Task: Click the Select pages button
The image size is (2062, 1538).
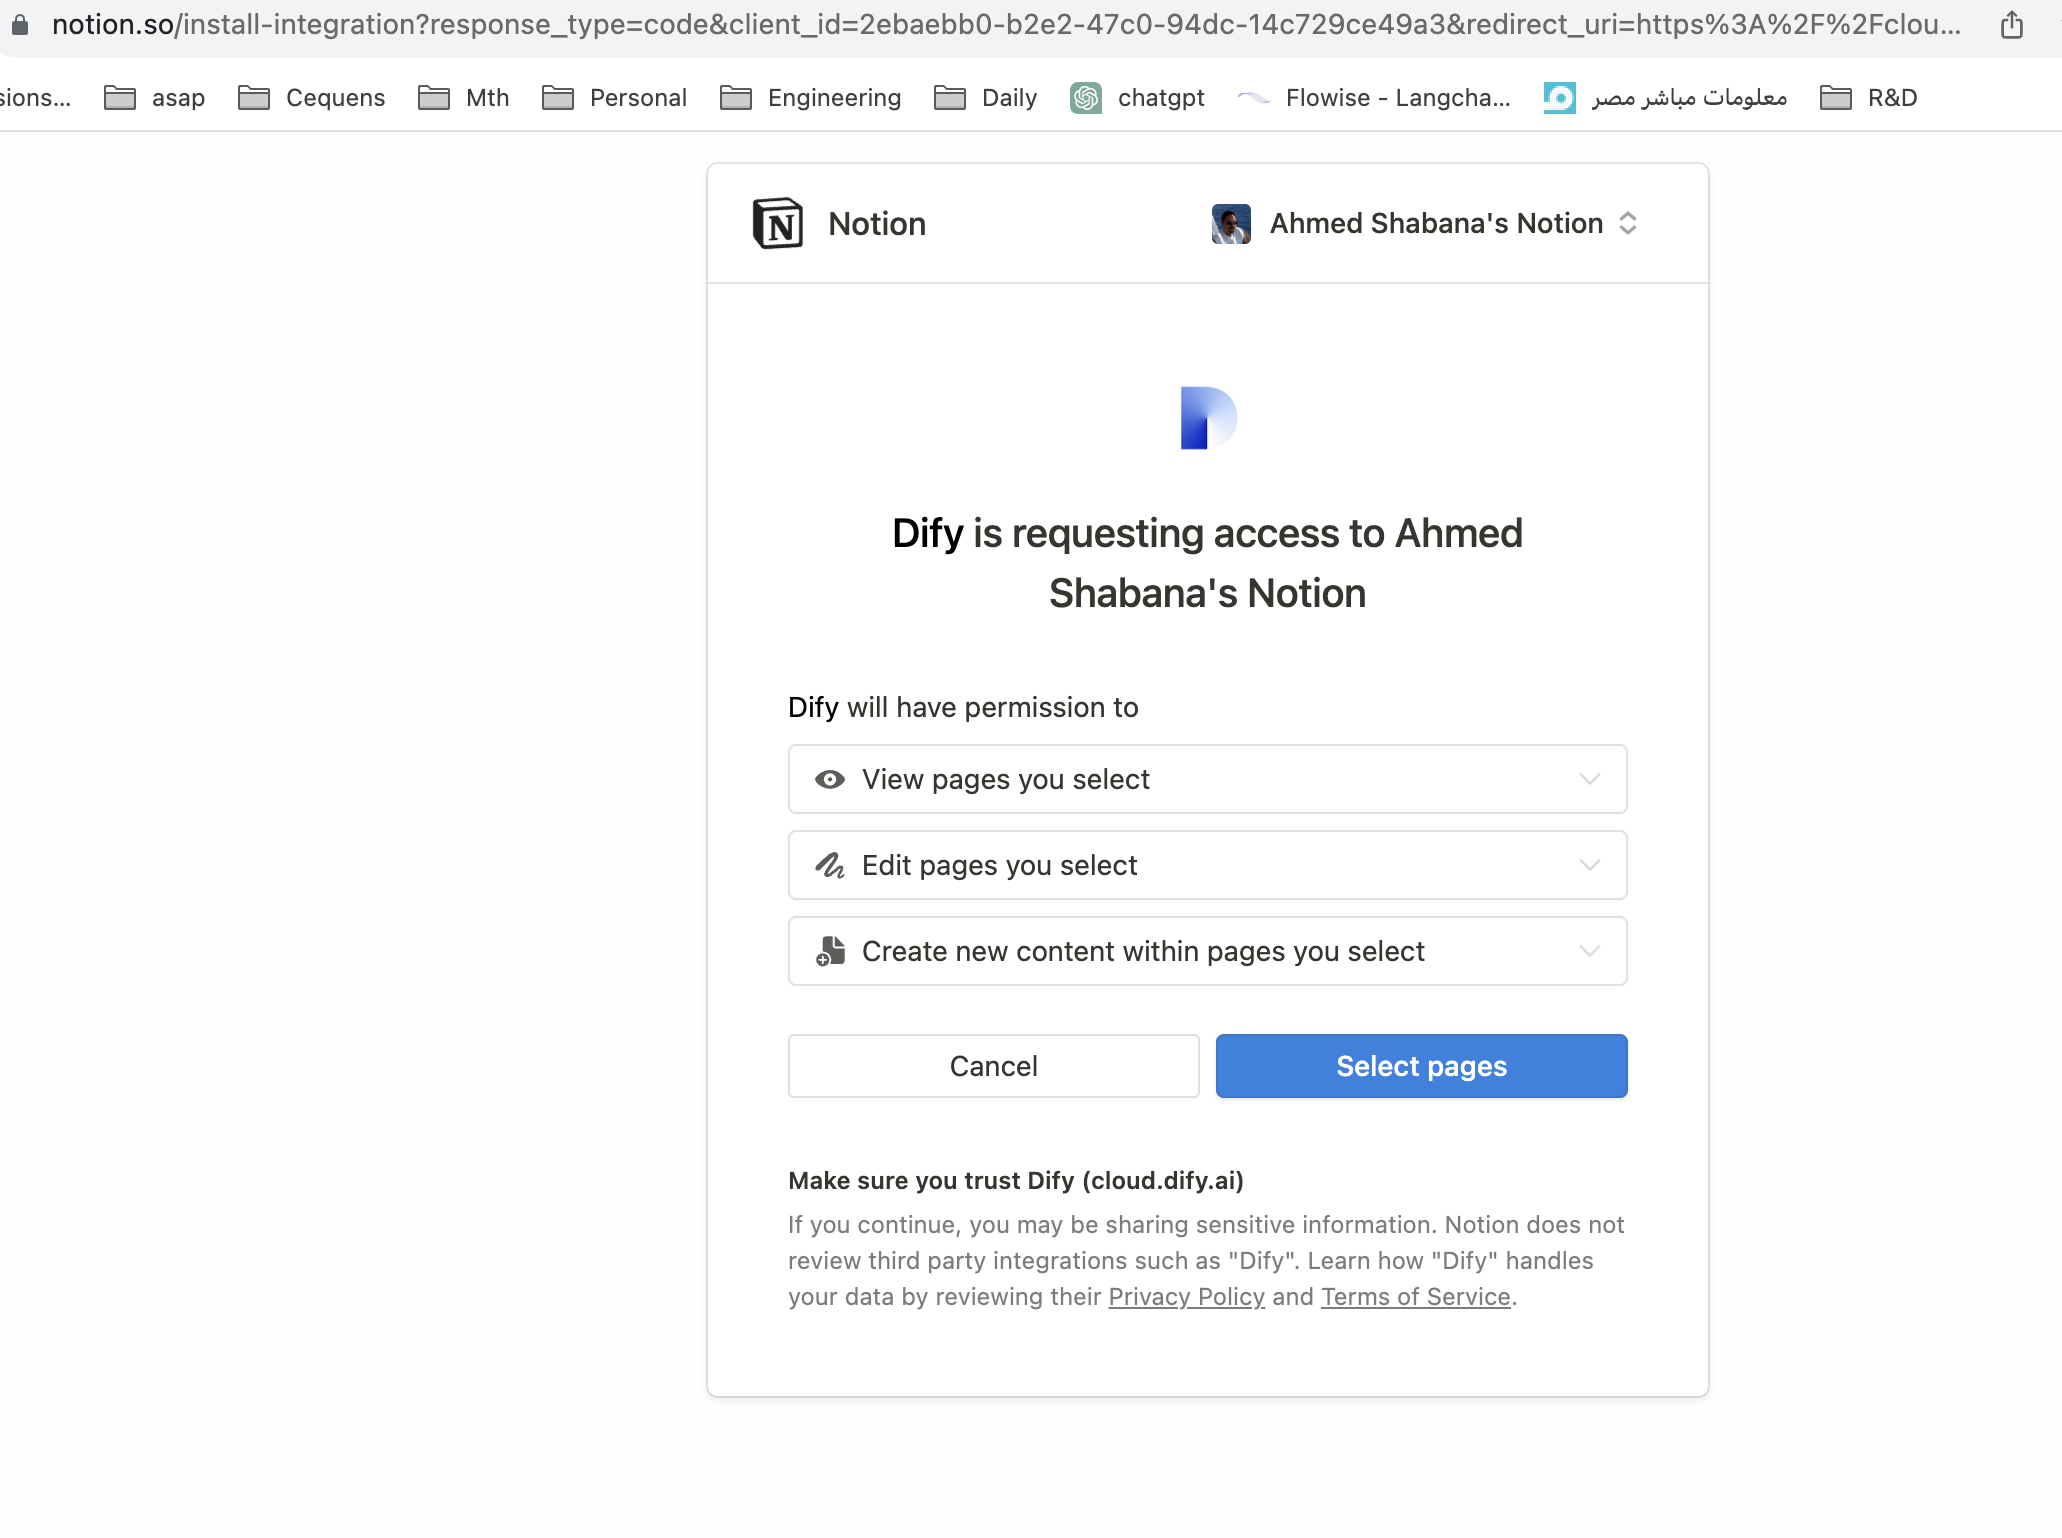Action: 1421,1065
